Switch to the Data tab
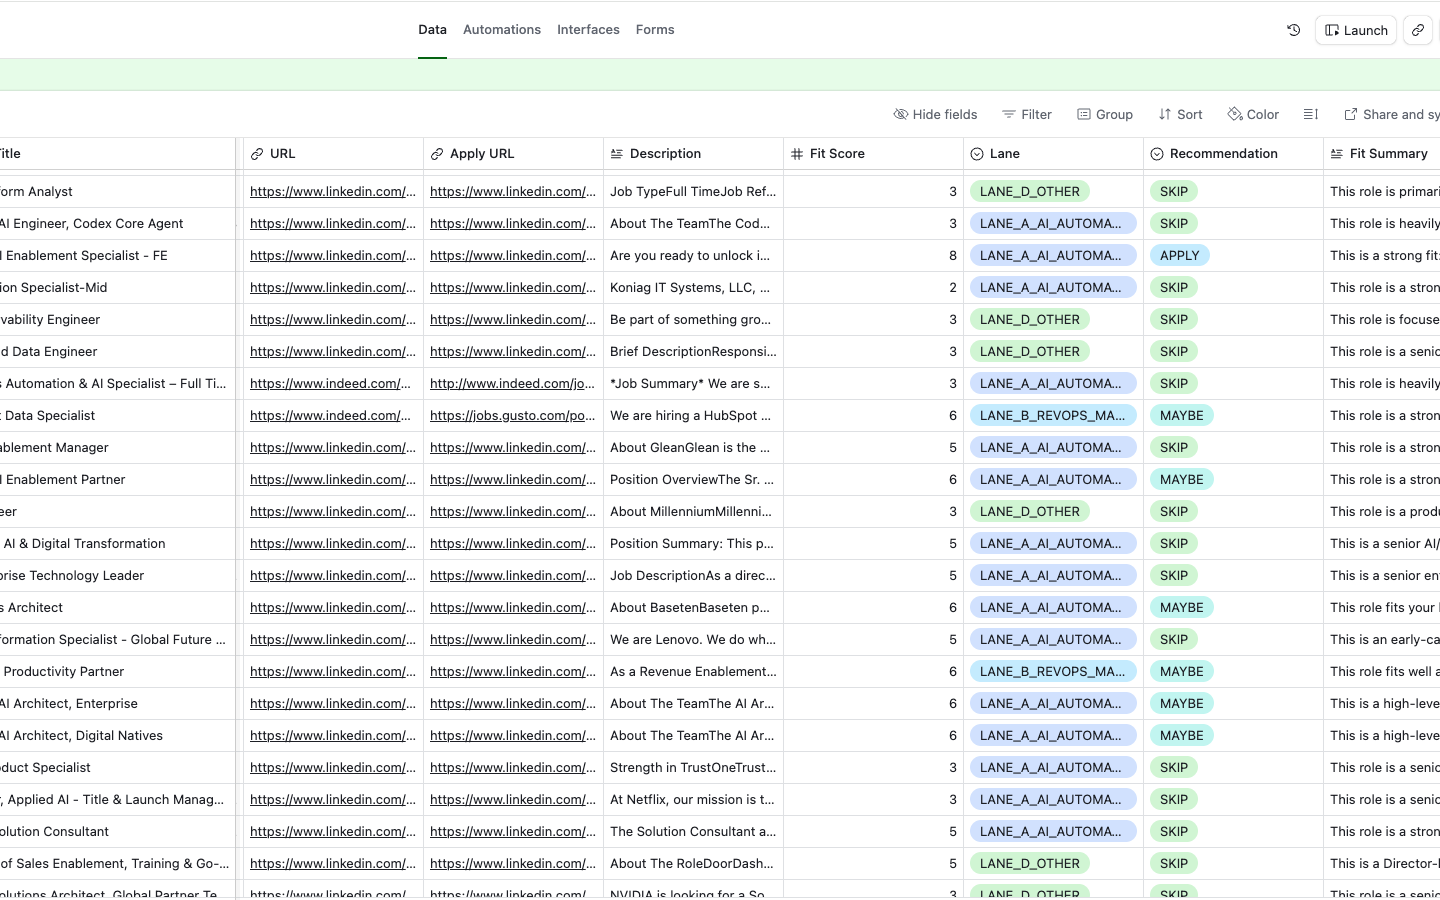The image size is (1440, 900). [432, 30]
